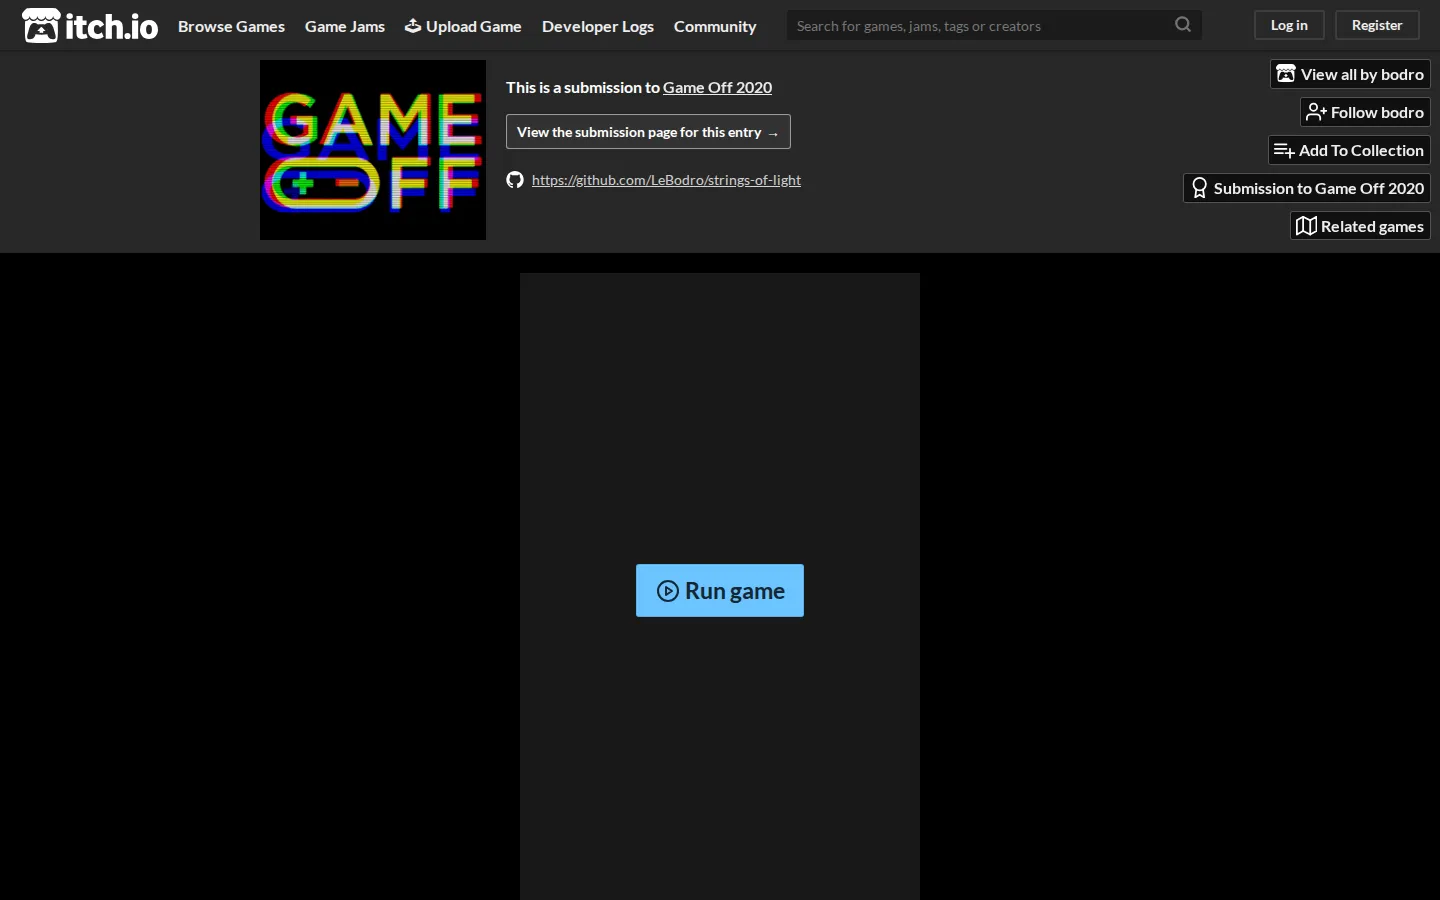
Task: View the submission page for this entry
Action: tap(648, 132)
